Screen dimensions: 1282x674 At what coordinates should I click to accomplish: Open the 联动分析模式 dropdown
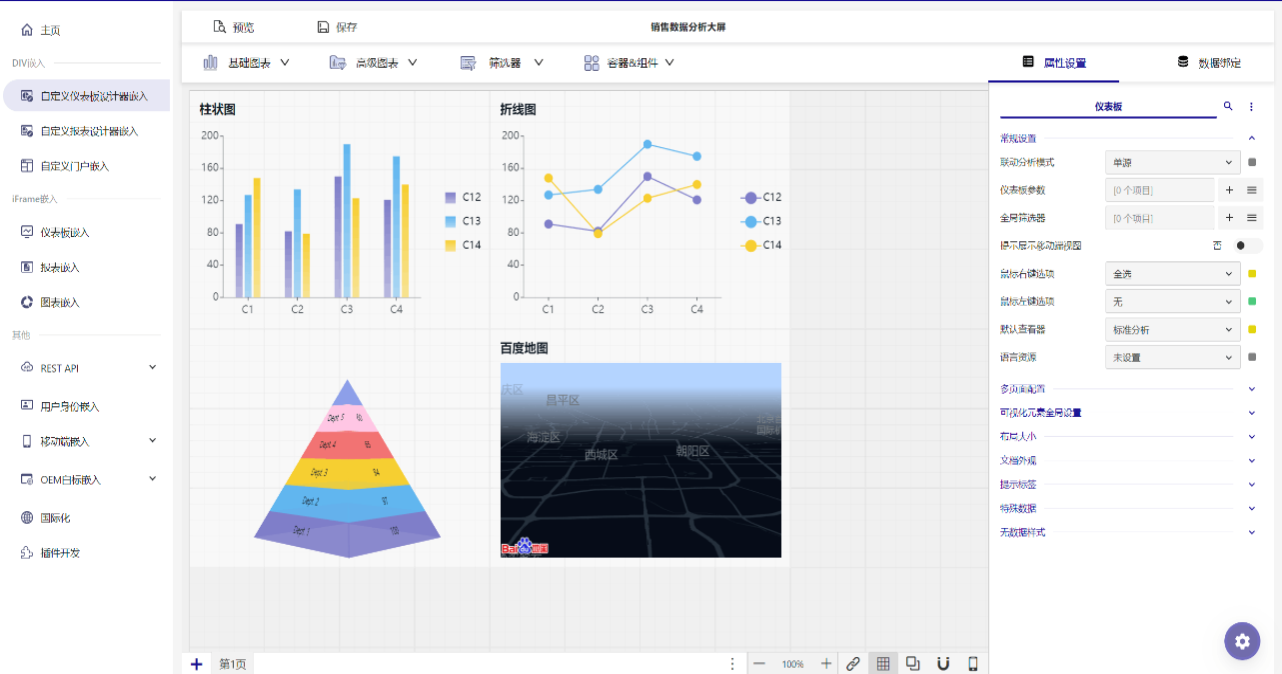pyautogui.click(x=1173, y=162)
